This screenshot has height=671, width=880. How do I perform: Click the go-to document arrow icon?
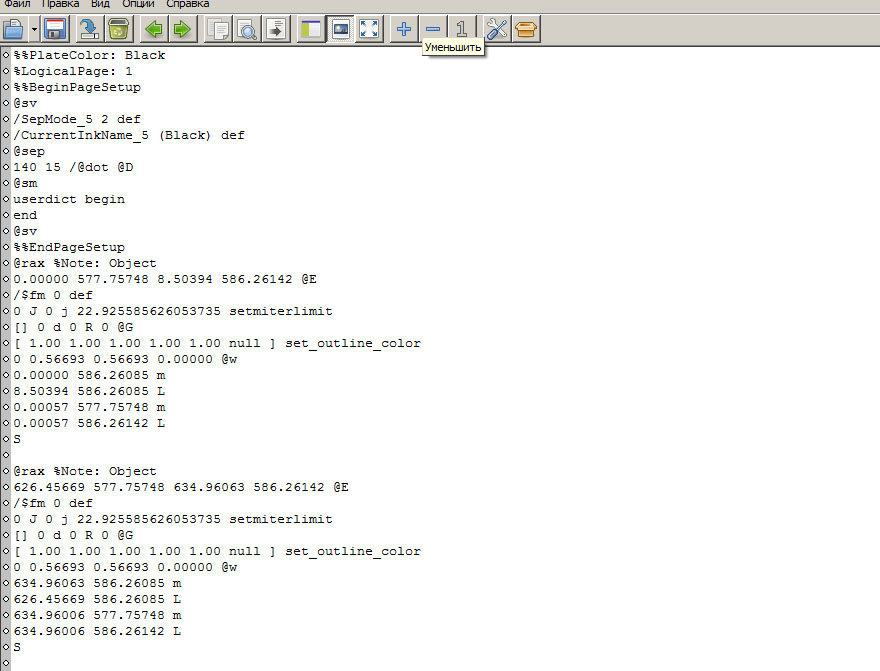point(276,29)
